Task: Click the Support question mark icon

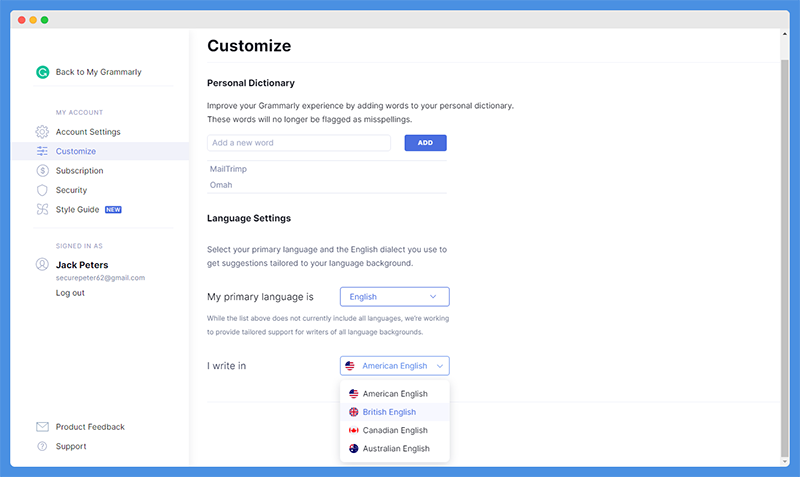Action: pos(42,446)
